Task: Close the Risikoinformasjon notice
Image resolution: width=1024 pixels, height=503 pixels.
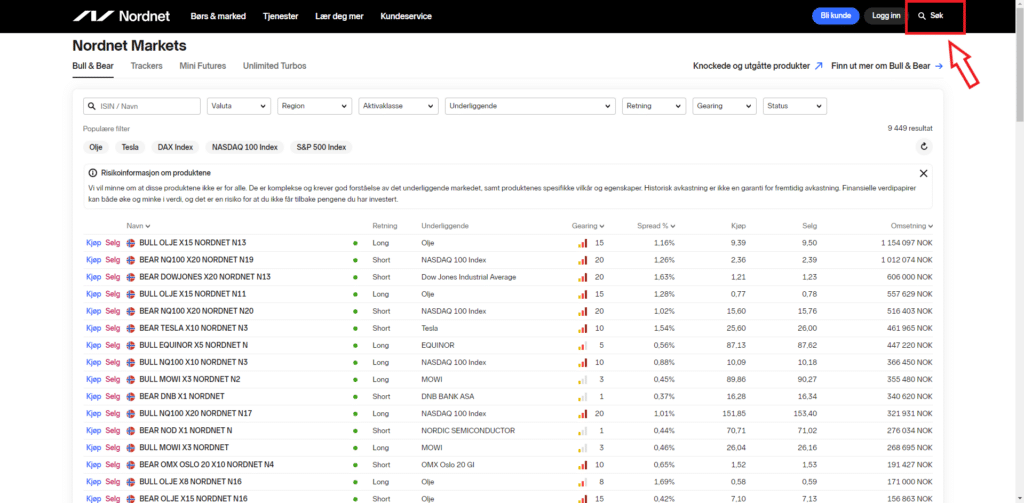Action: (923, 173)
